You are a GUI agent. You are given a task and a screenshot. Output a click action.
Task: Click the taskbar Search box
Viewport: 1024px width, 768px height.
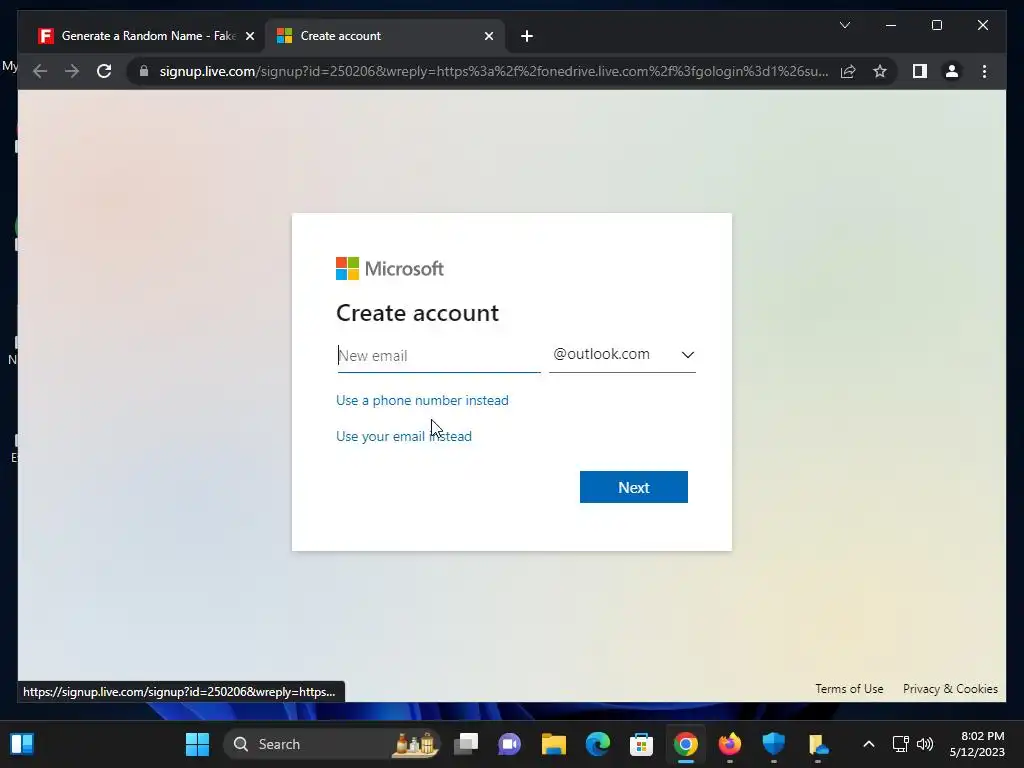click(x=332, y=744)
